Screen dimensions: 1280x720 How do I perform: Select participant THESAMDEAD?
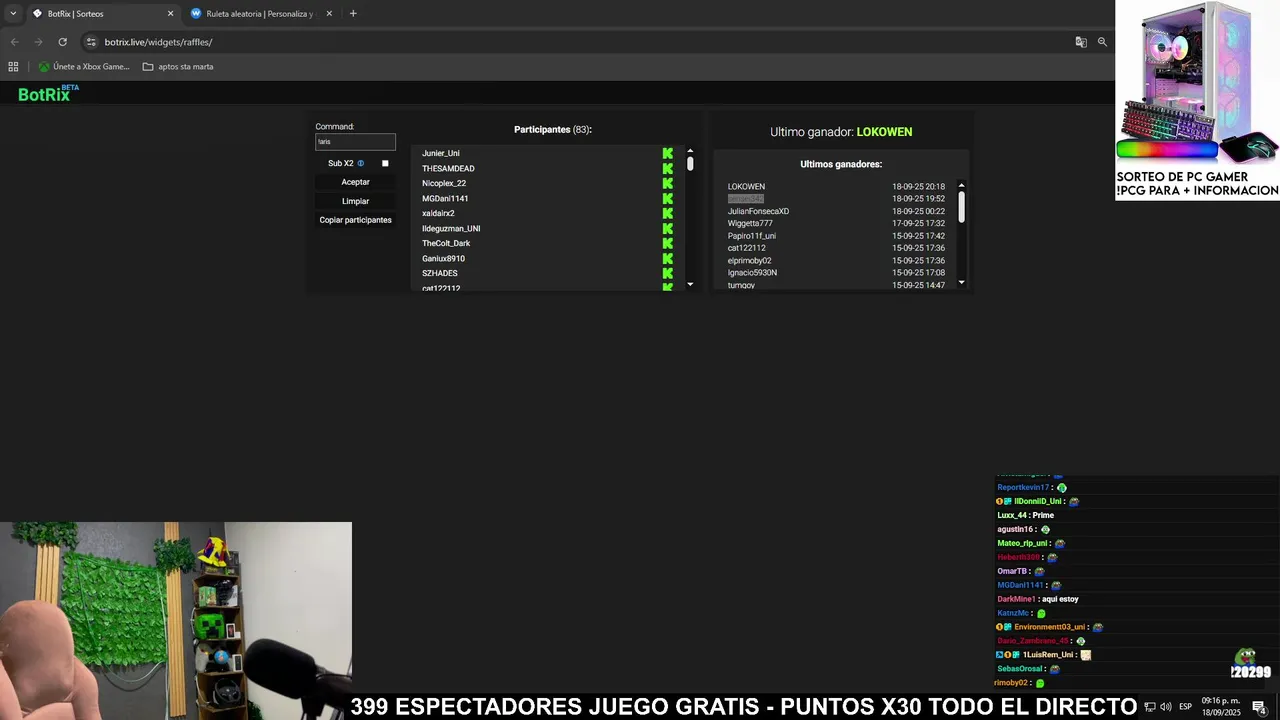pyautogui.click(x=448, y=168)
